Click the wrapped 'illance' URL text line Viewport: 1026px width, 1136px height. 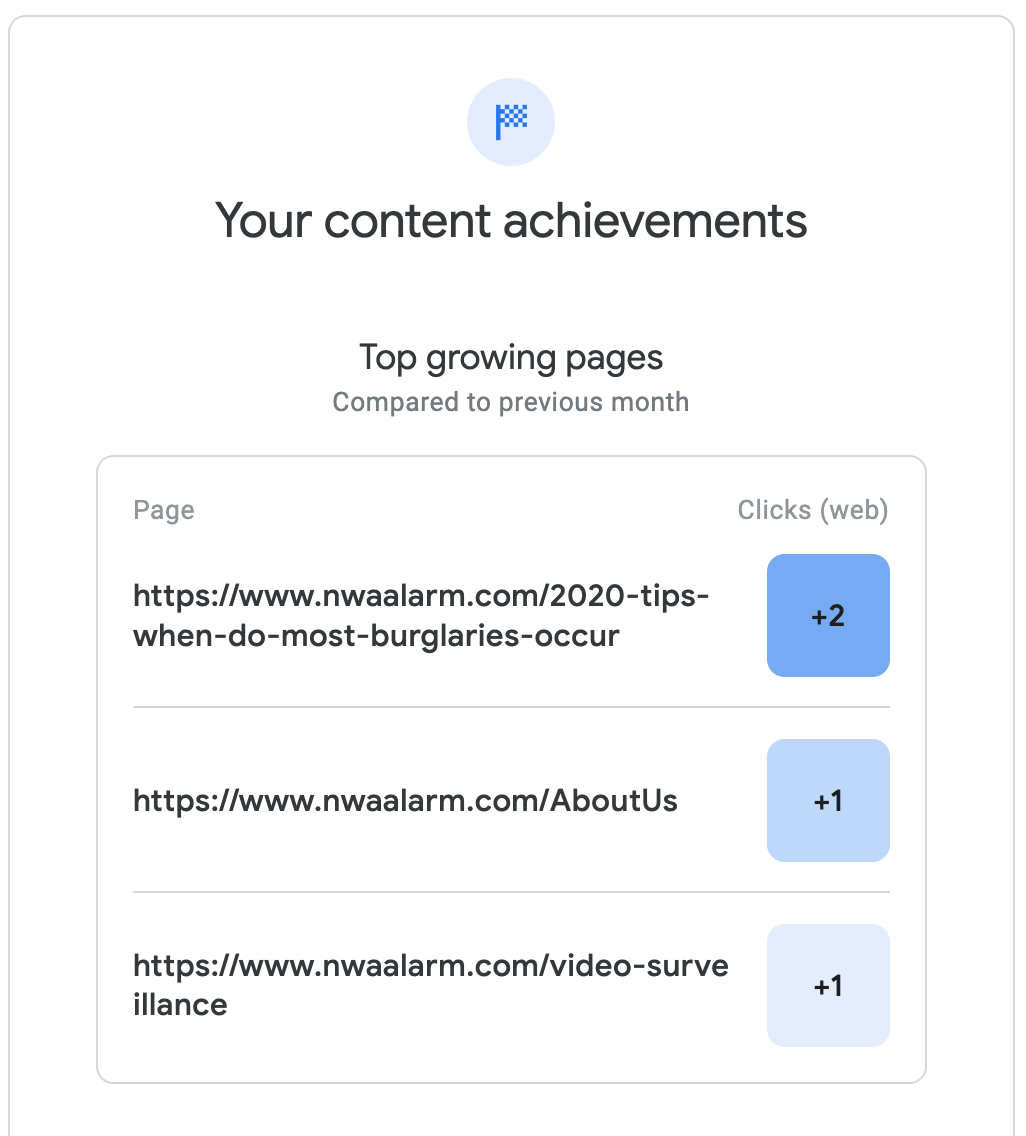180,1005
